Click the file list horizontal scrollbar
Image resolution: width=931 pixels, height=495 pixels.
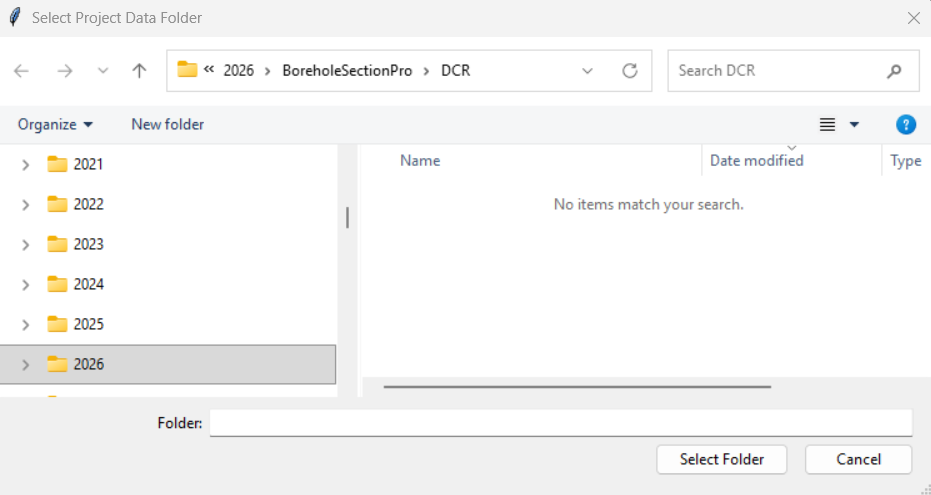click(x=577, y=386)
